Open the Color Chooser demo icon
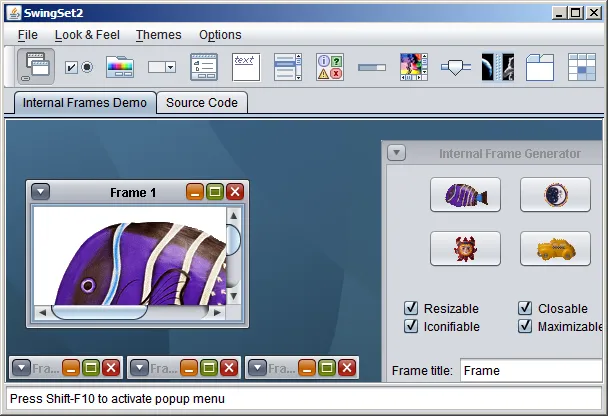This screenshot has width=608, height=416. pos(120,67)
